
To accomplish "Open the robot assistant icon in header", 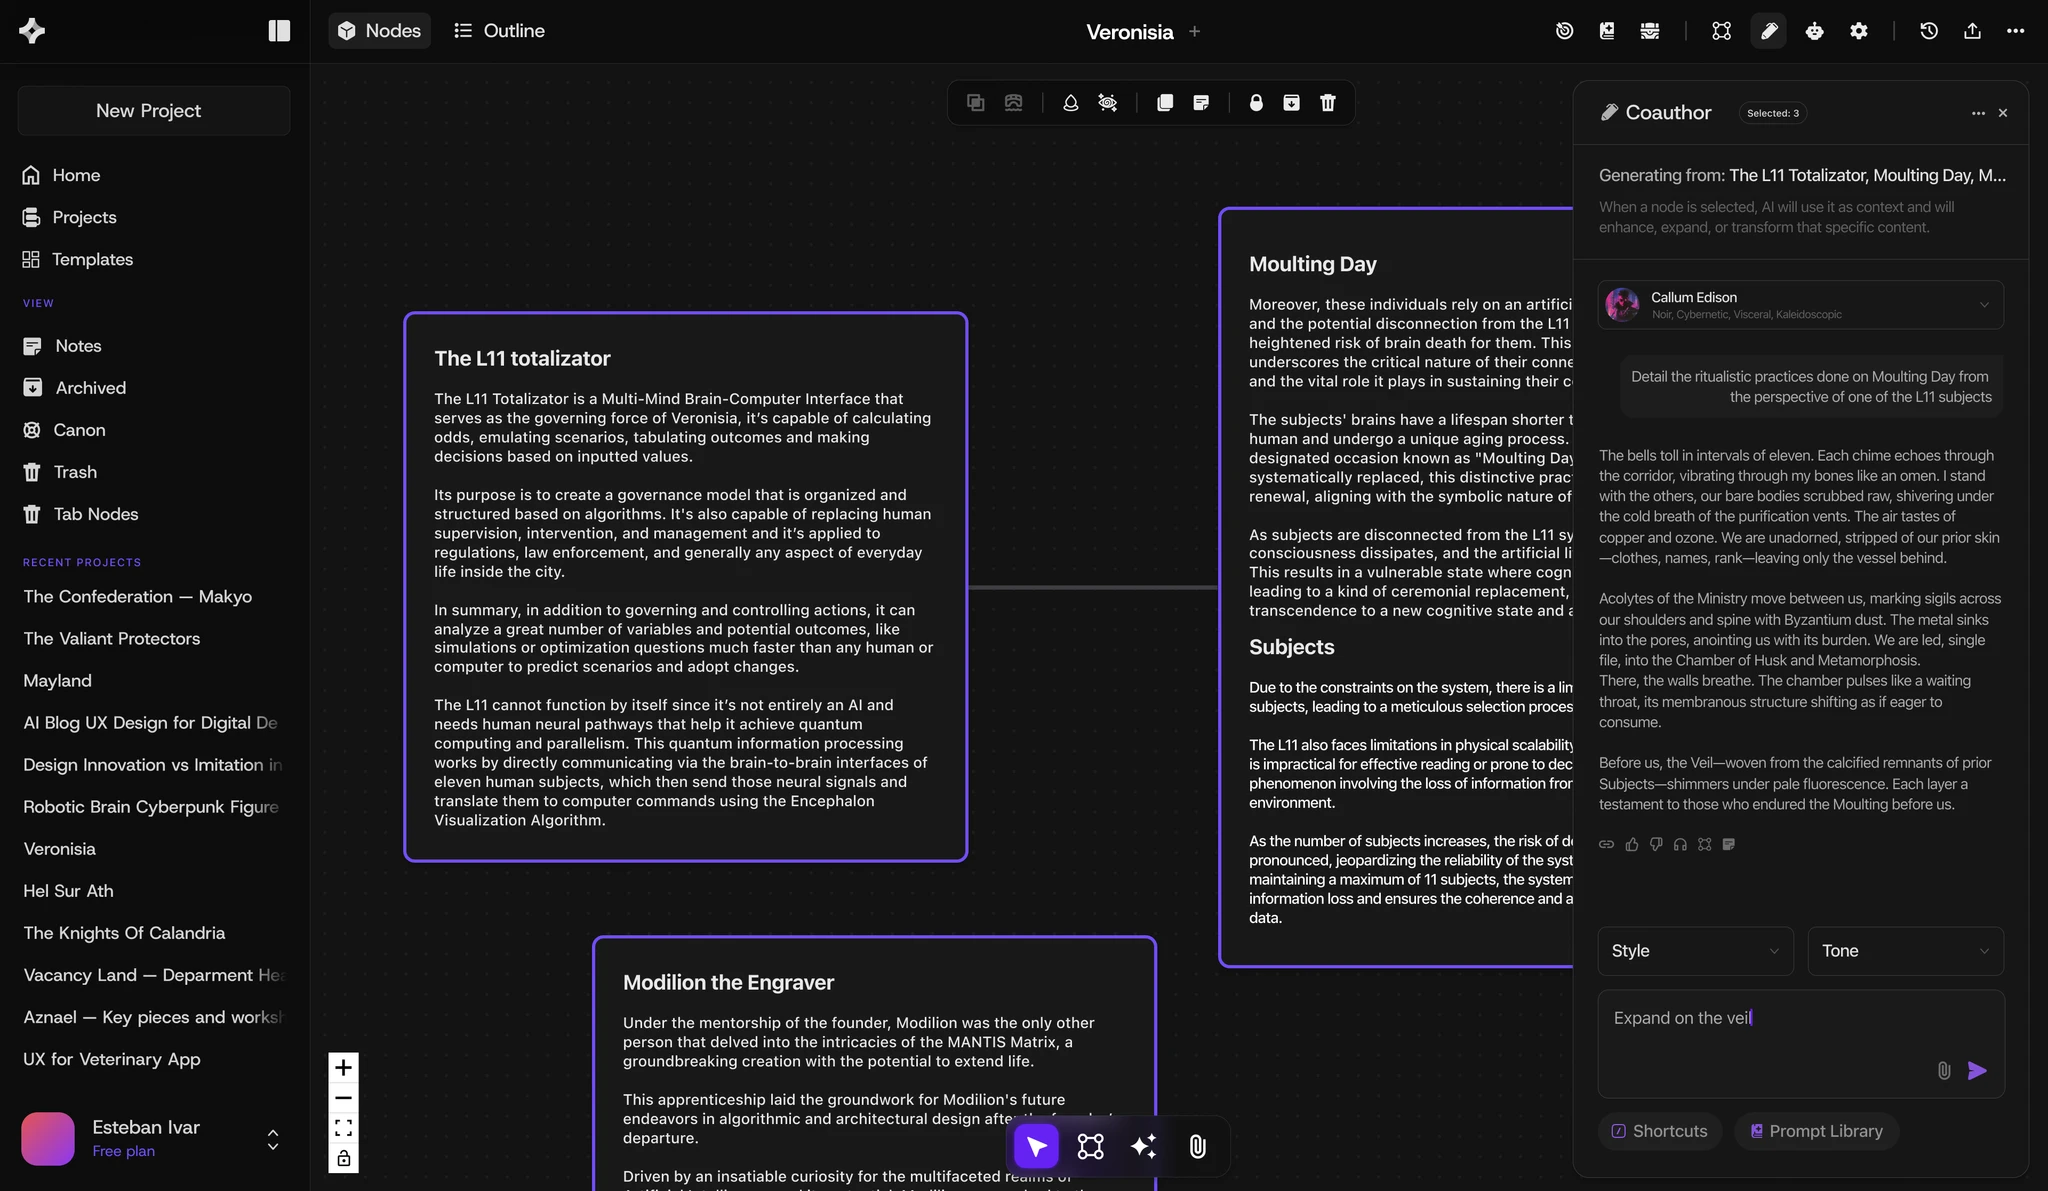I will (x=1814, y=31).
